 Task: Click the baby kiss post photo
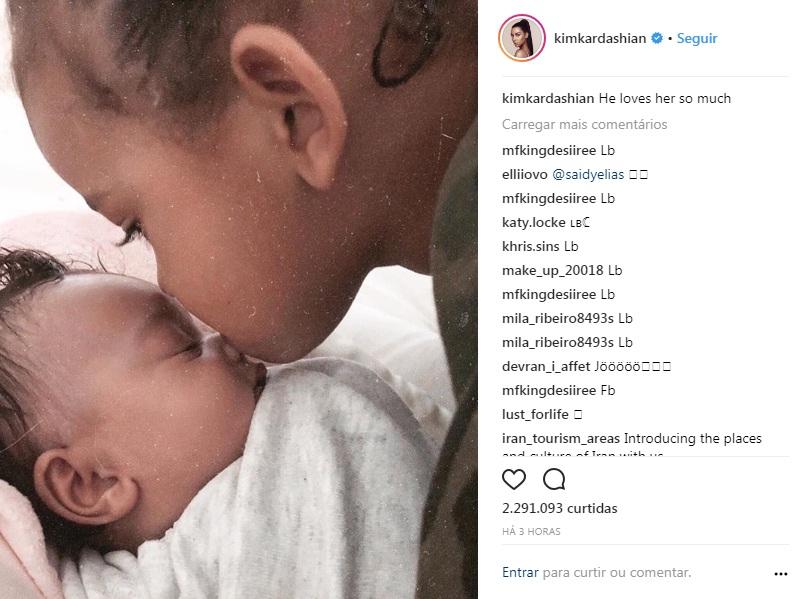point(239,300)
